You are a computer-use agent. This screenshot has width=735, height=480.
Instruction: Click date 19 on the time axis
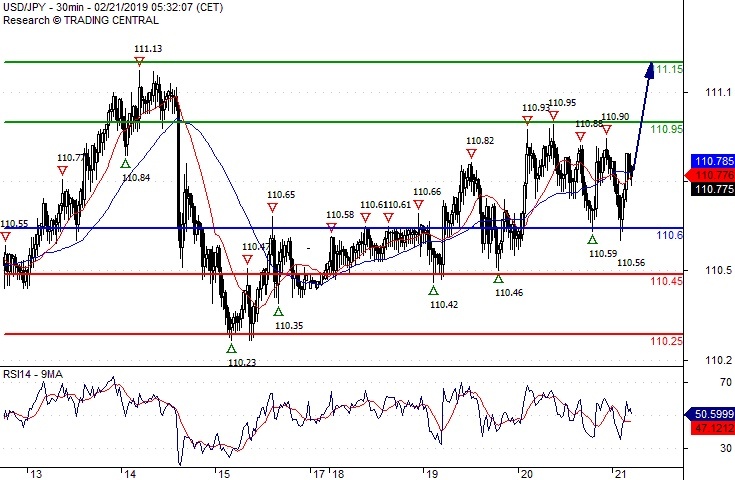(x=432, y=474)
